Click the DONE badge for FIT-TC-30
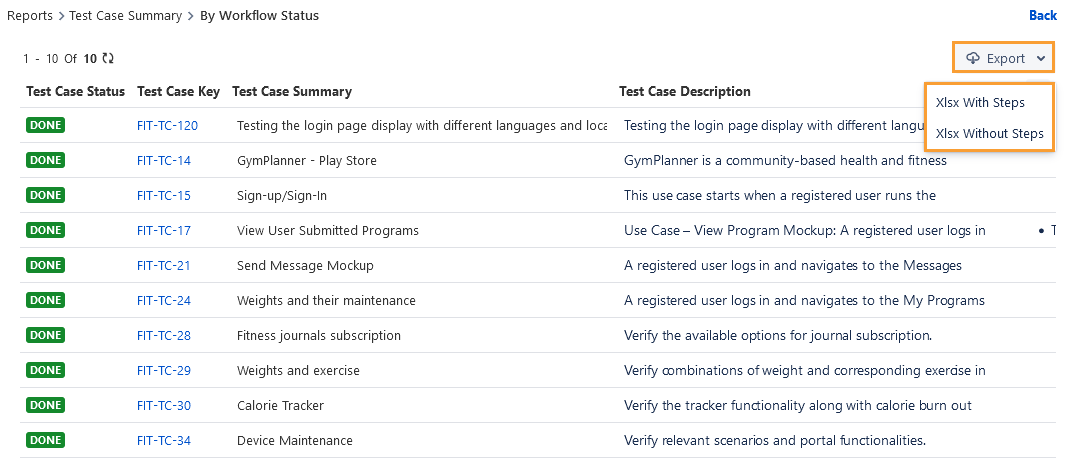 point(46,405)
